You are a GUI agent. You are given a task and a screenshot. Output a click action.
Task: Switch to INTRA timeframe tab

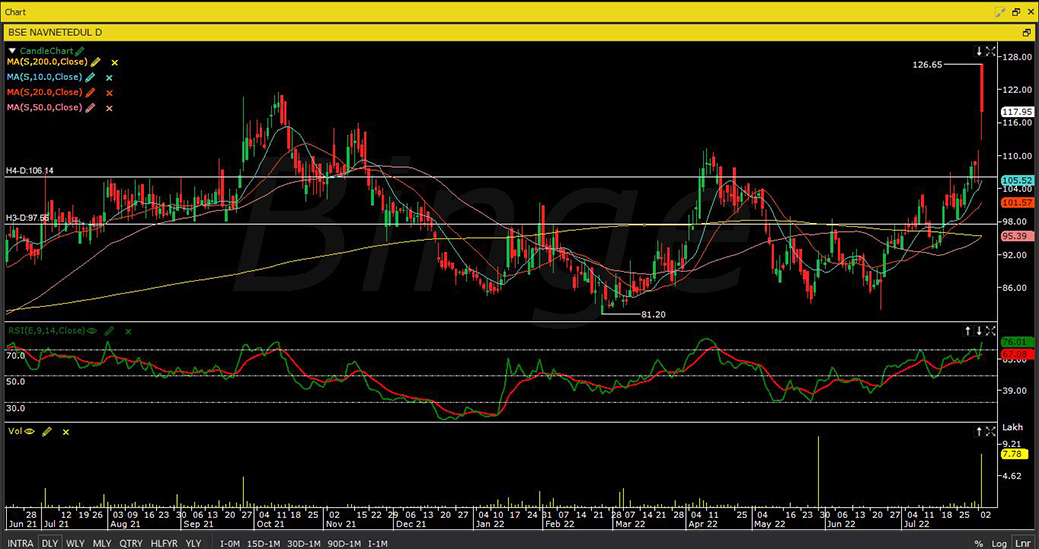(21, 542)
